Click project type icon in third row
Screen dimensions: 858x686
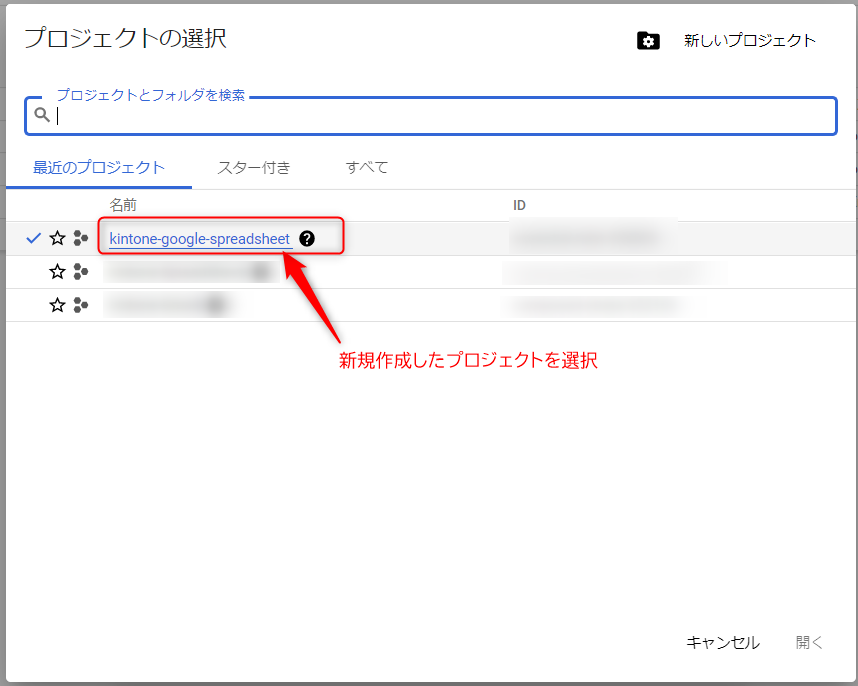pos(81,305)
